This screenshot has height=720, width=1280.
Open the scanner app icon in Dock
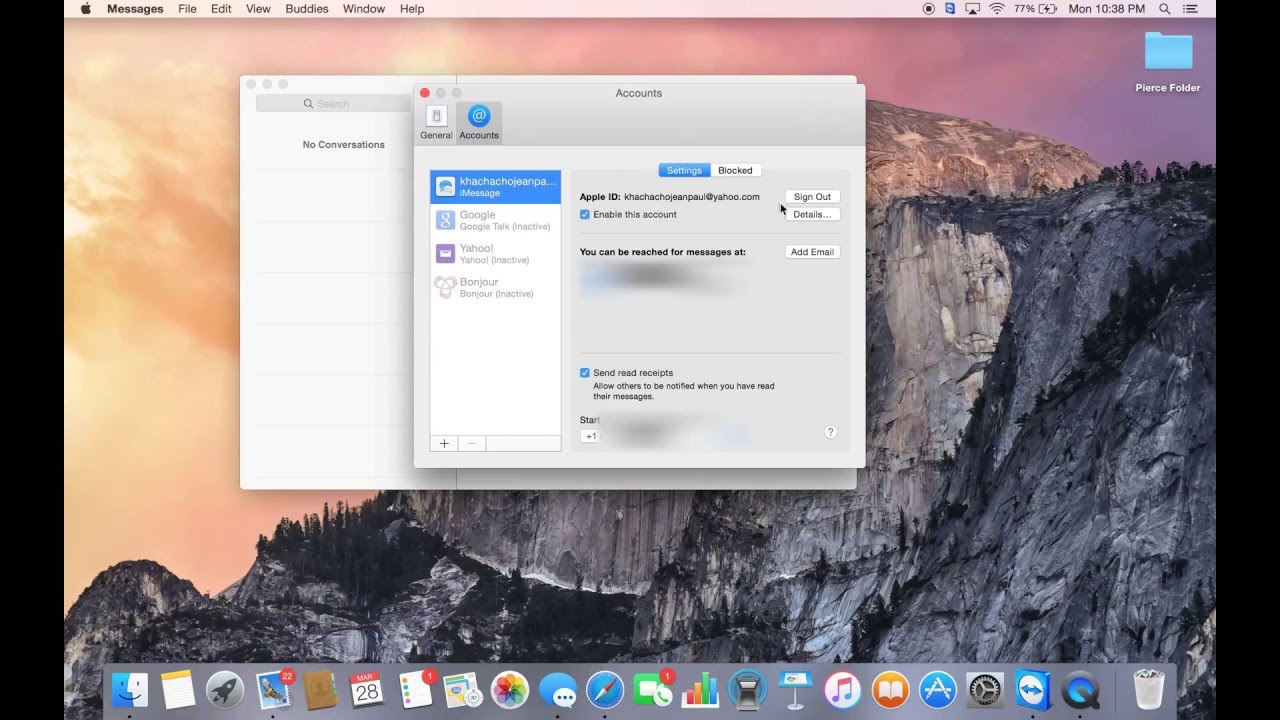pyautogui.click(x=747, y=690)
